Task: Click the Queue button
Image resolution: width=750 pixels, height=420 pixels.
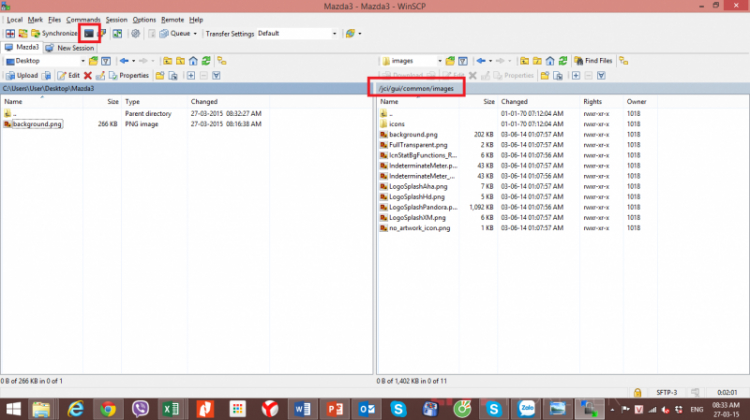Action: [176, 33]
